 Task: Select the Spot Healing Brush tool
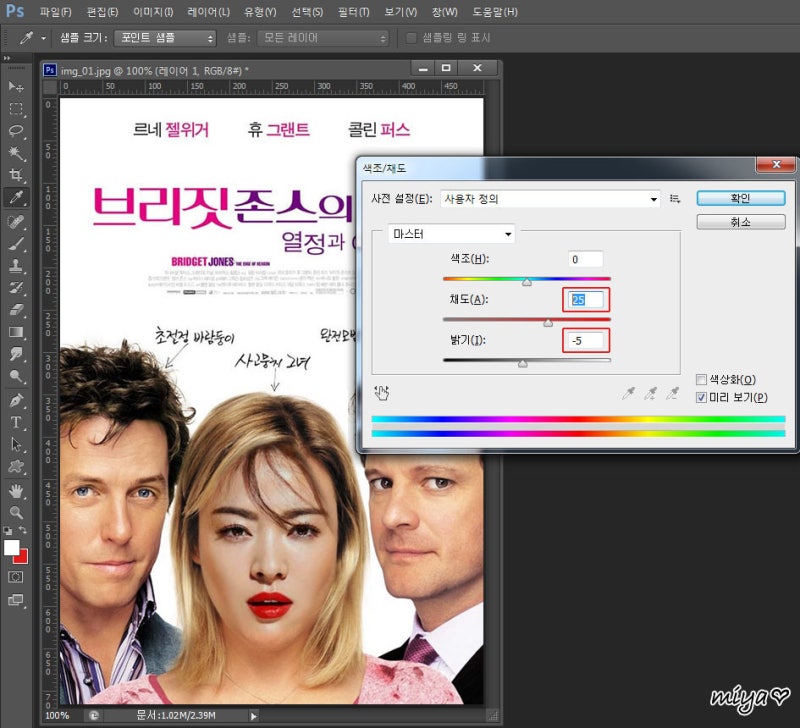coord(16,221)
